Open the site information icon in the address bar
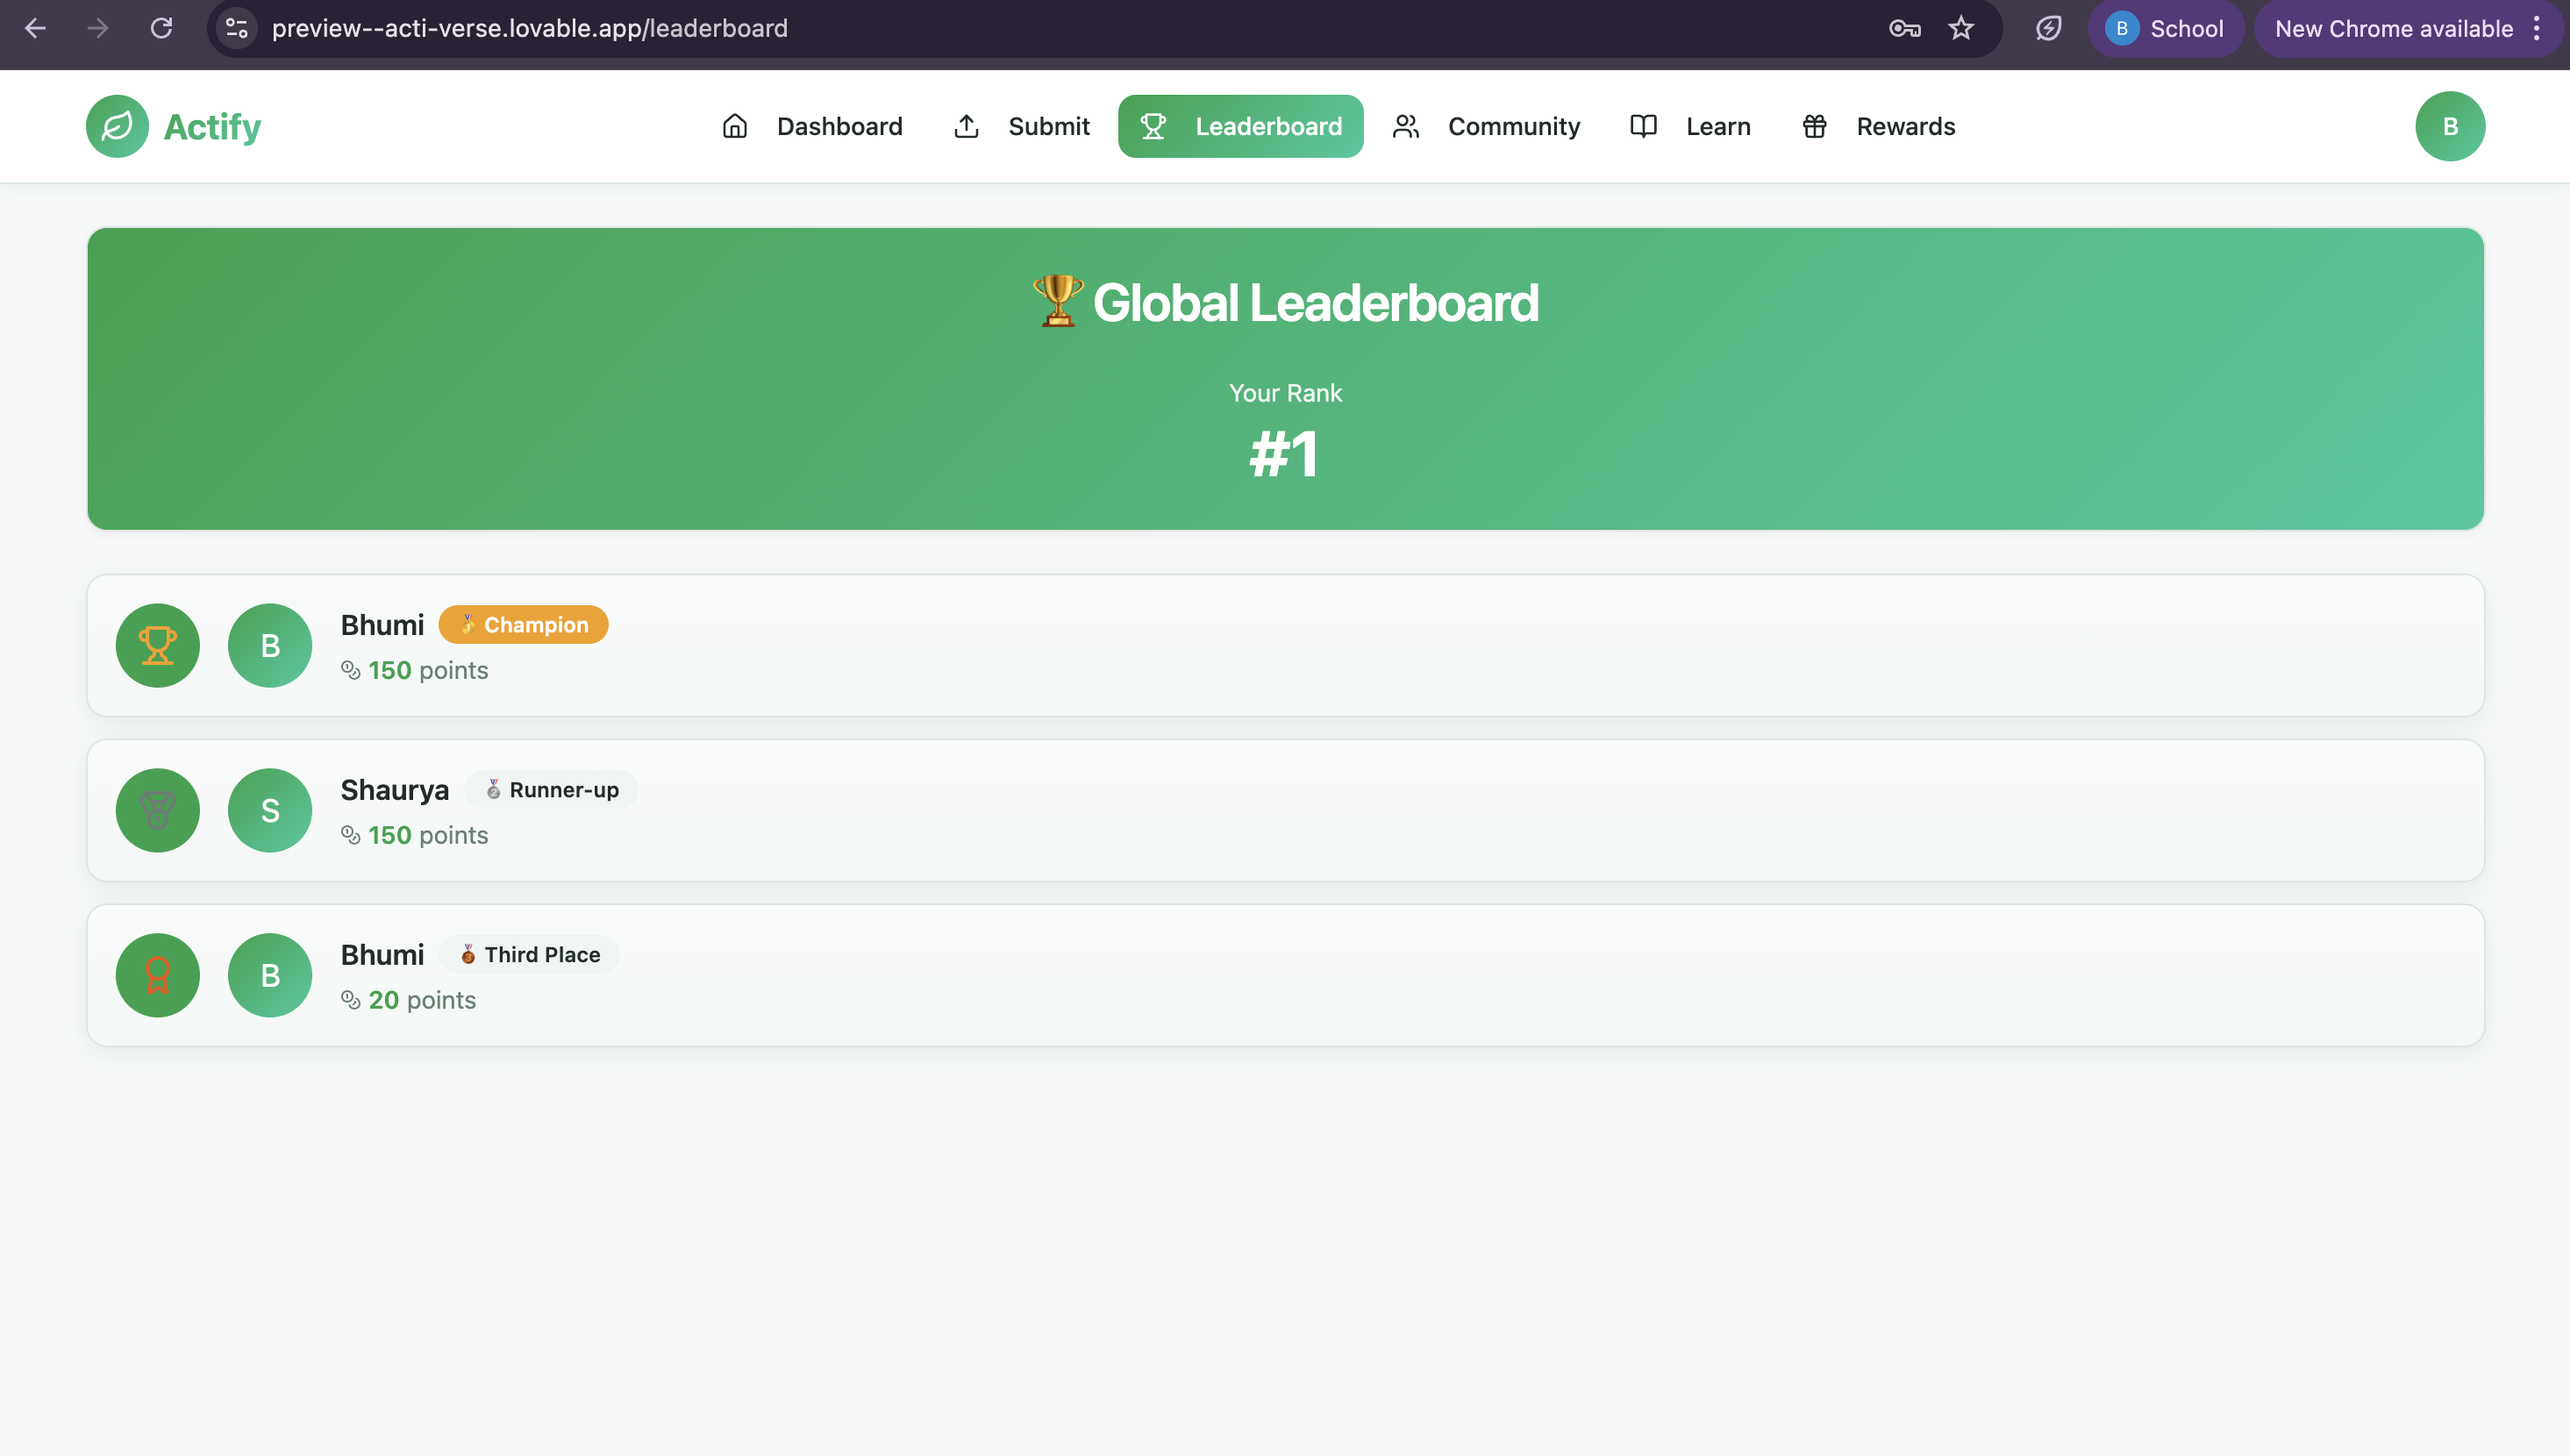The width and height of the screenshot is (2570, 1456). 237,28
